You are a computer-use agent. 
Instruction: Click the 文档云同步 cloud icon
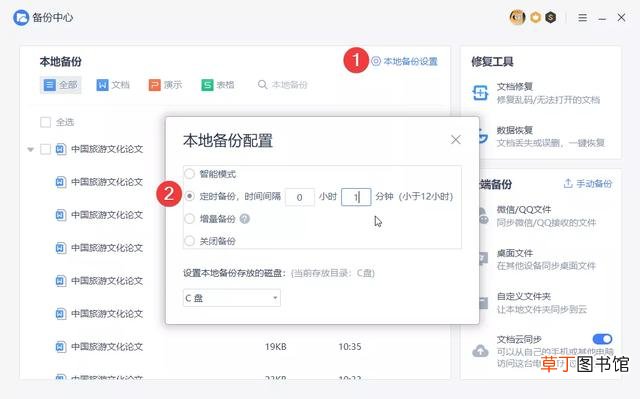point(480,351)
